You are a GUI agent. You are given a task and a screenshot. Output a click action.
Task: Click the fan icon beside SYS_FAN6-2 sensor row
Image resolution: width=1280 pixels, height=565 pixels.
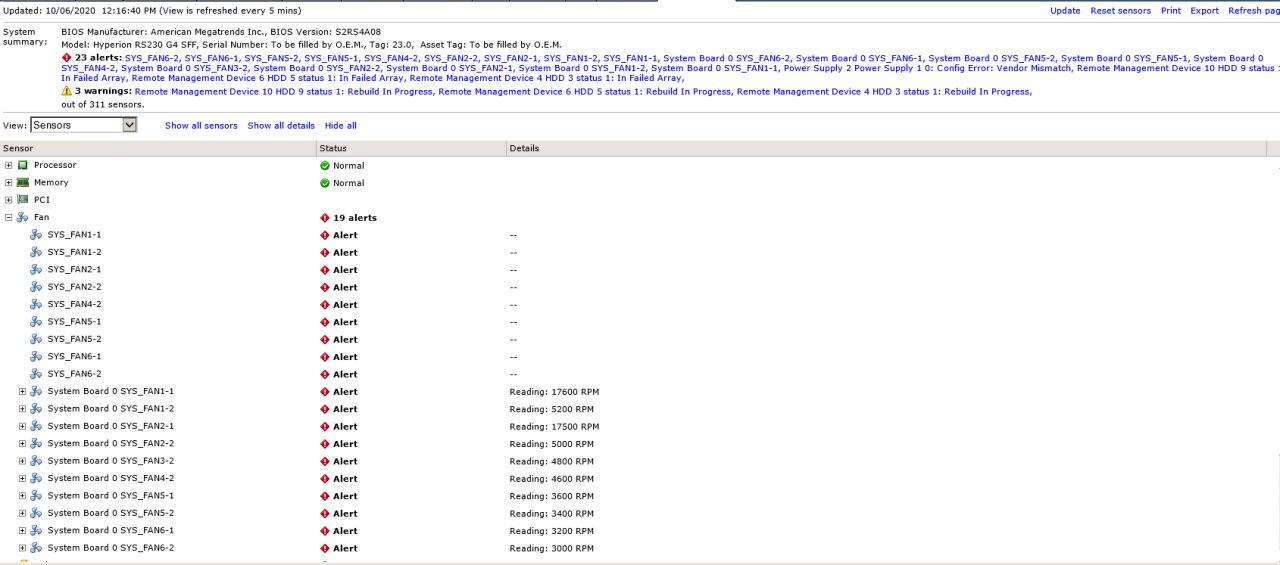tap(36, 374)
